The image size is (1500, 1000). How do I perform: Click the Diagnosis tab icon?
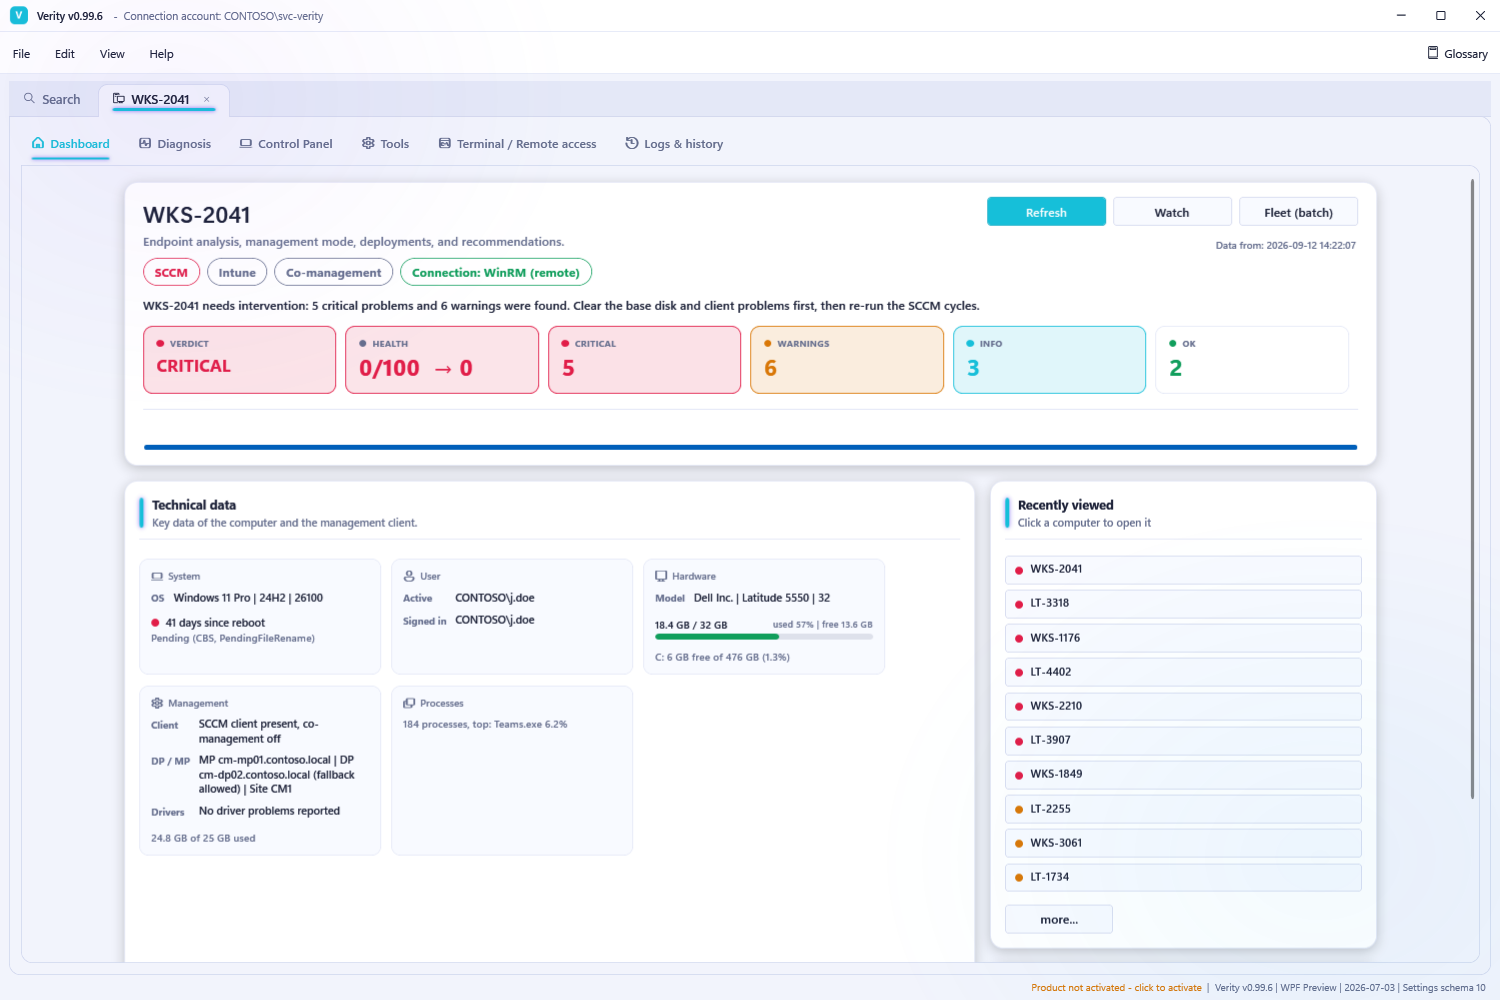pos(145,143)
